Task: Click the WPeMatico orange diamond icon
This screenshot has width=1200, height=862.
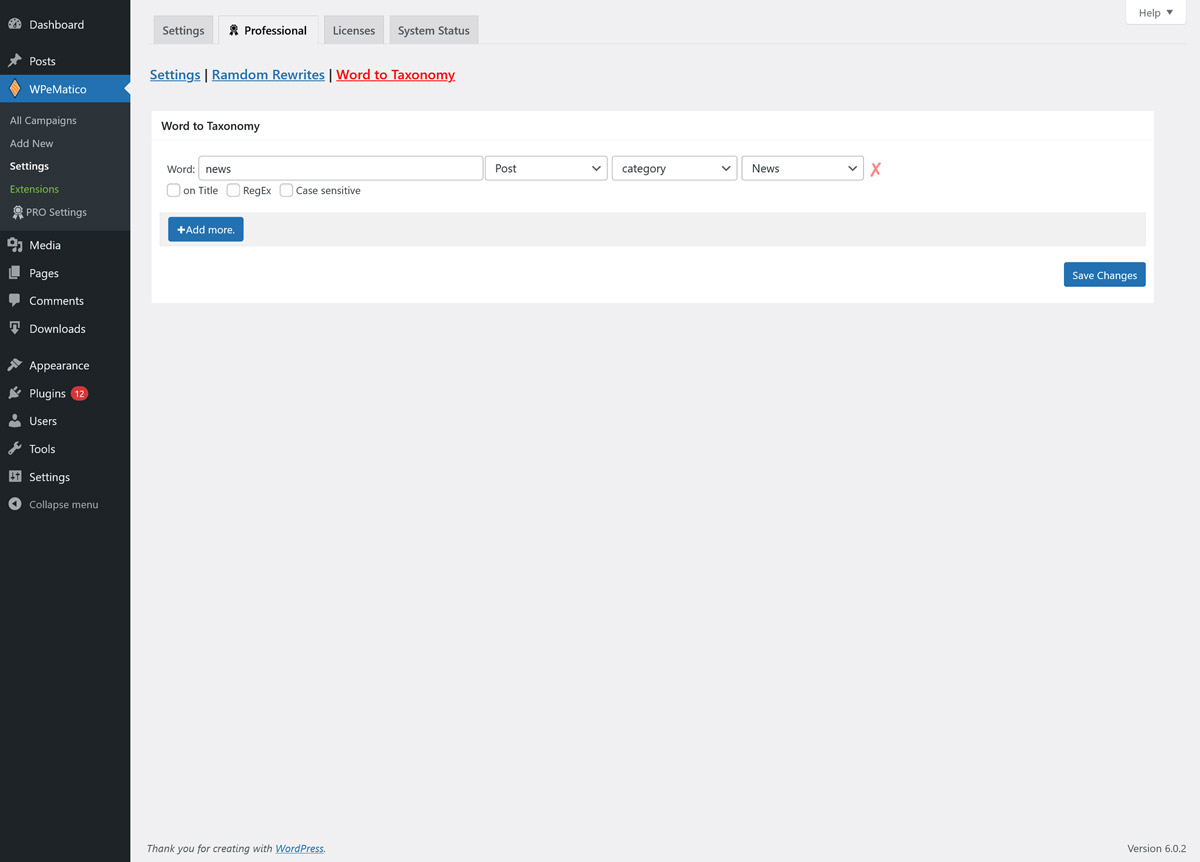Action: (15, 89)
